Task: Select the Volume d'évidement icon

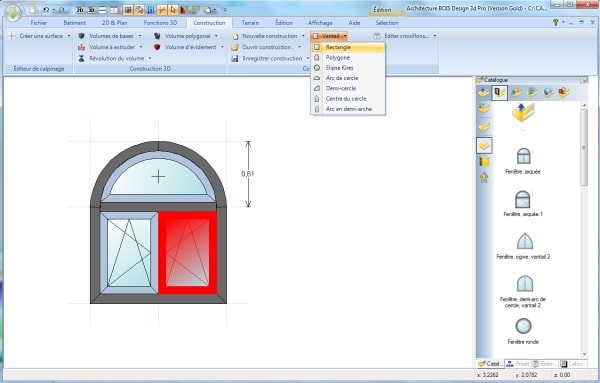Action: point(157,47)
